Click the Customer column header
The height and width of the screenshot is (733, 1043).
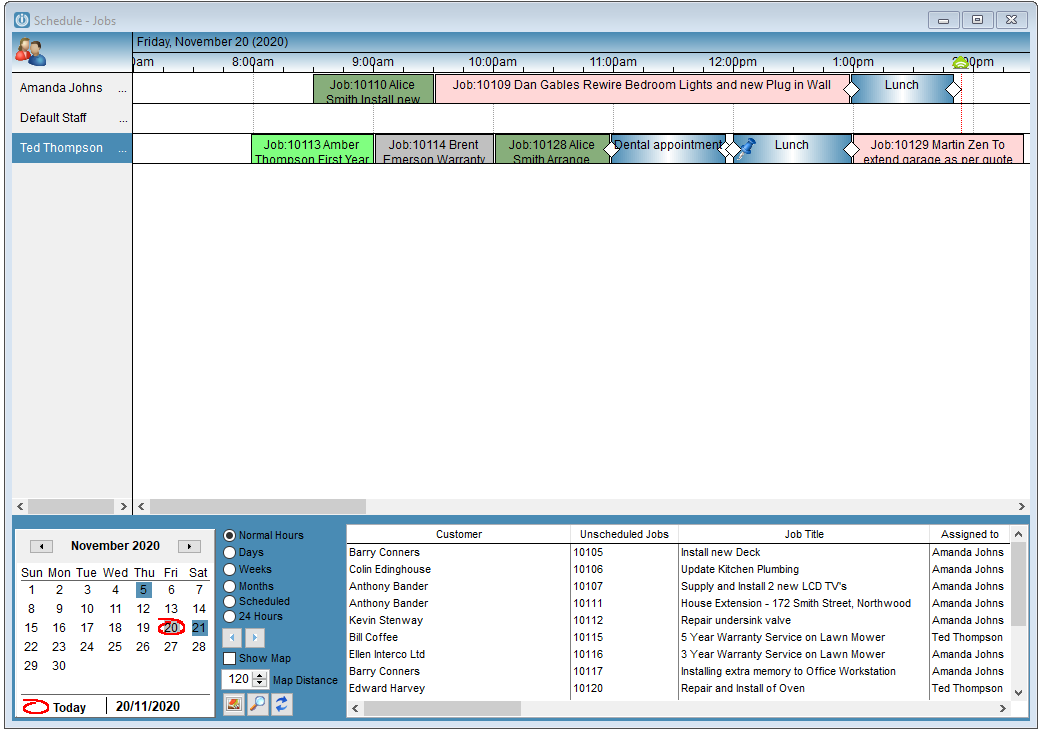point(458,535)
